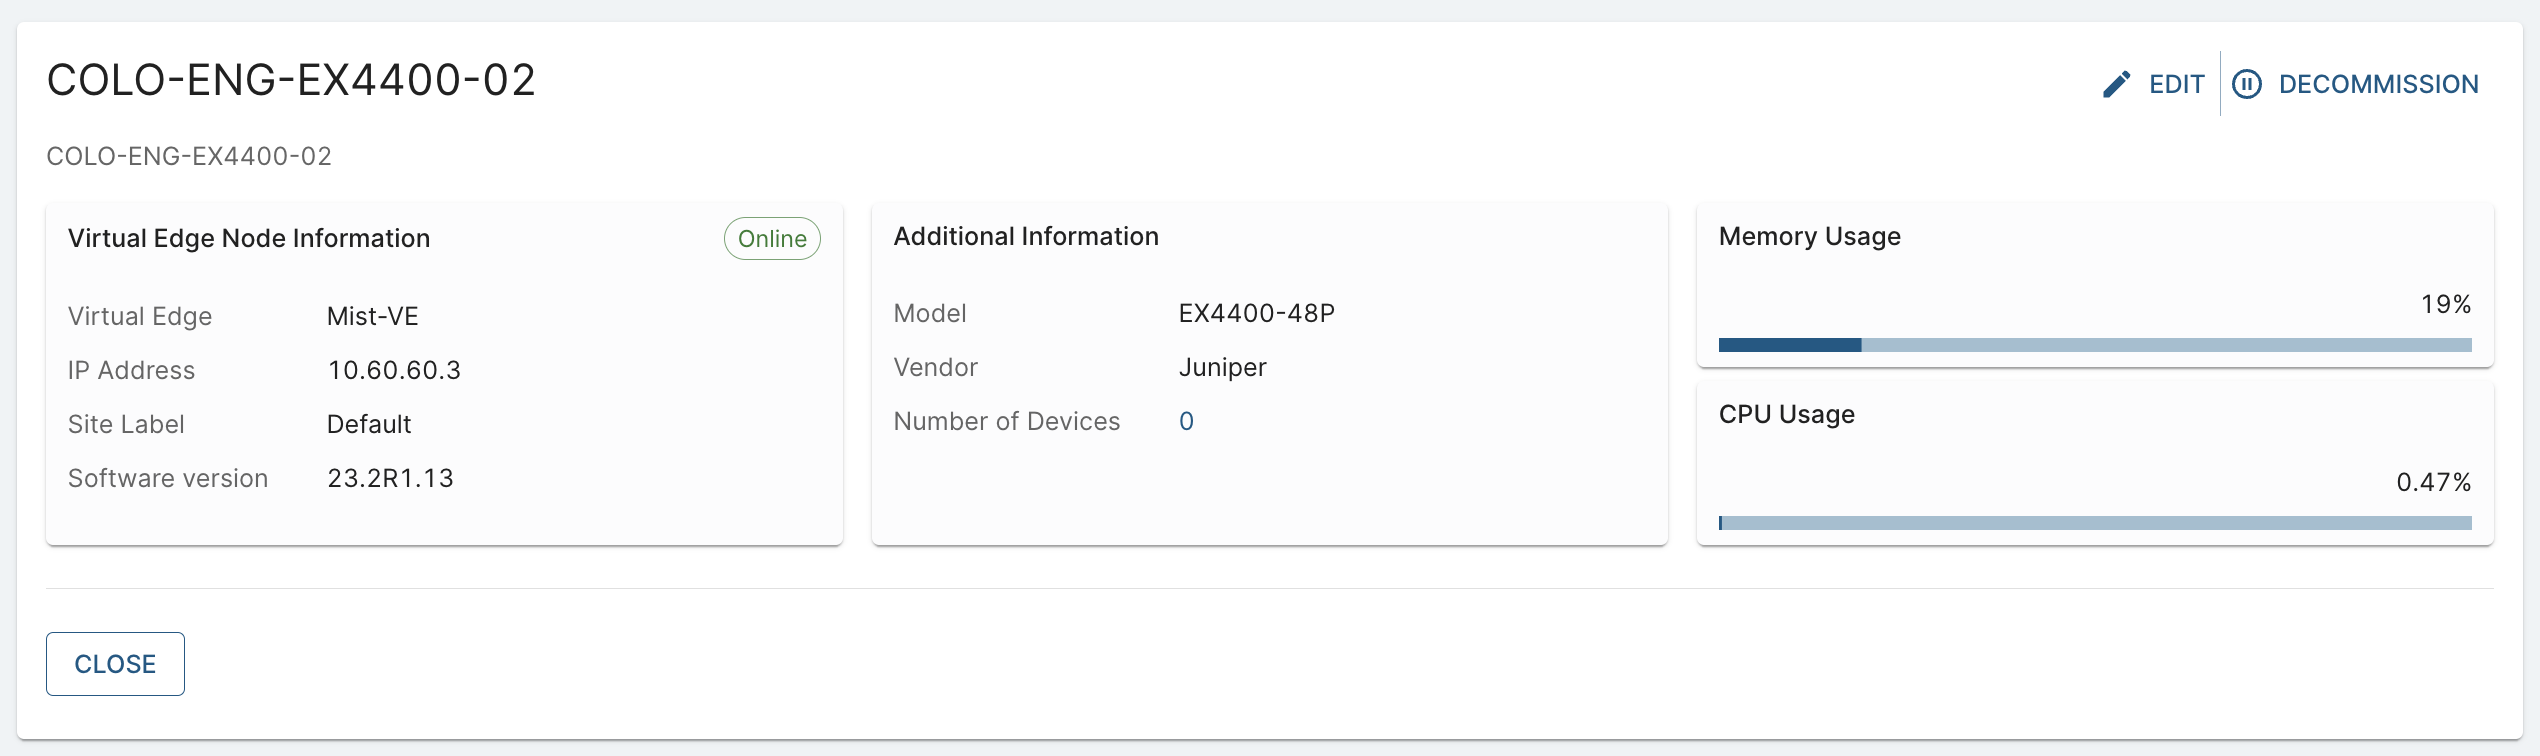Click the Site Label value Default
2540x756 pixels.
point(368,424)
